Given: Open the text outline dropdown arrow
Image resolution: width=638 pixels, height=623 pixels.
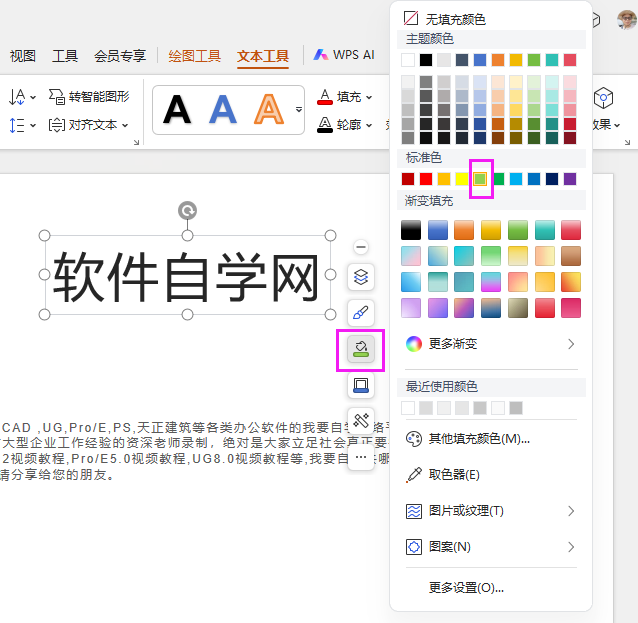Looking at the screenshot, I should (x=369, y=125).
